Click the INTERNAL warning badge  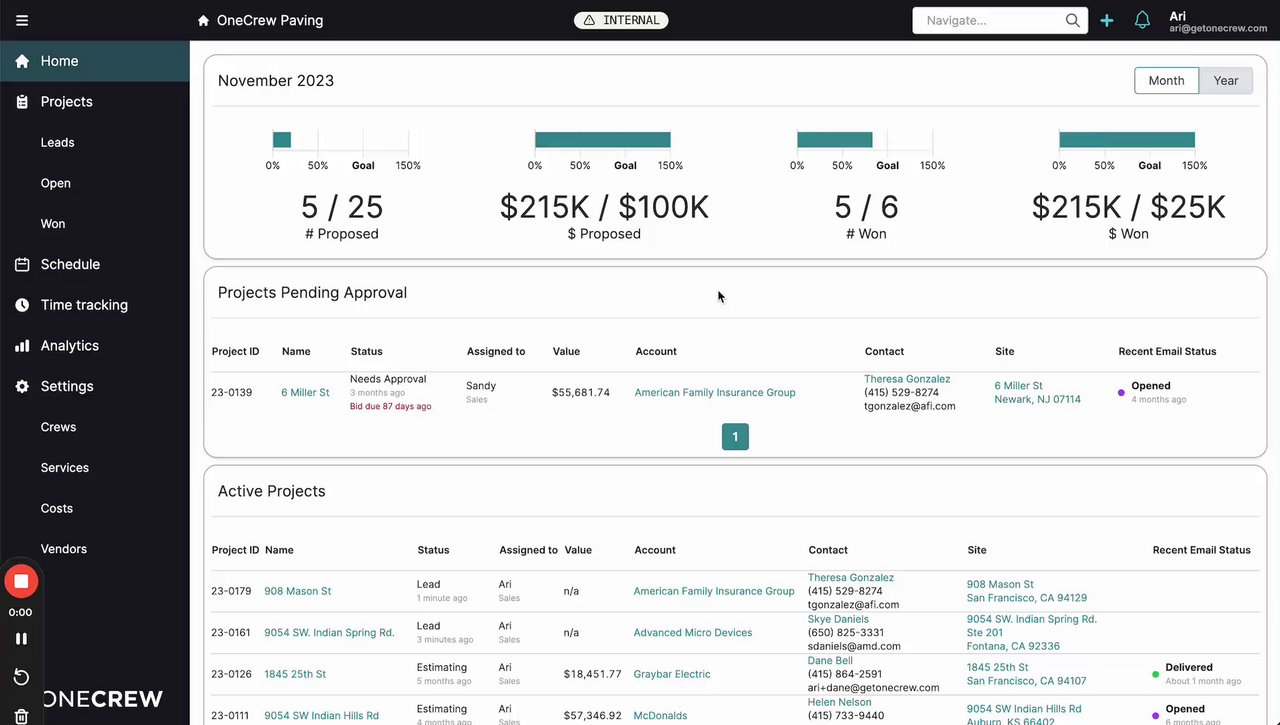(621, 20)
